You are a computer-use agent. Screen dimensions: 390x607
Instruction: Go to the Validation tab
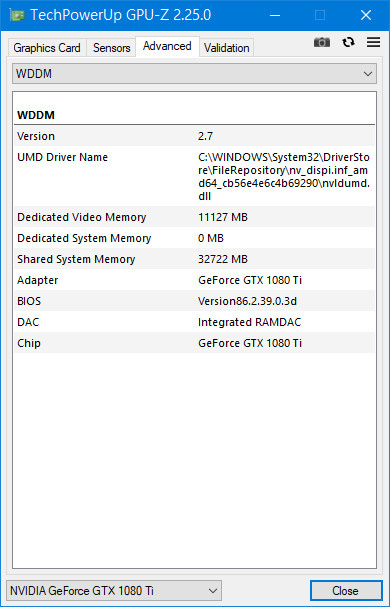click(x=227, y=48)
